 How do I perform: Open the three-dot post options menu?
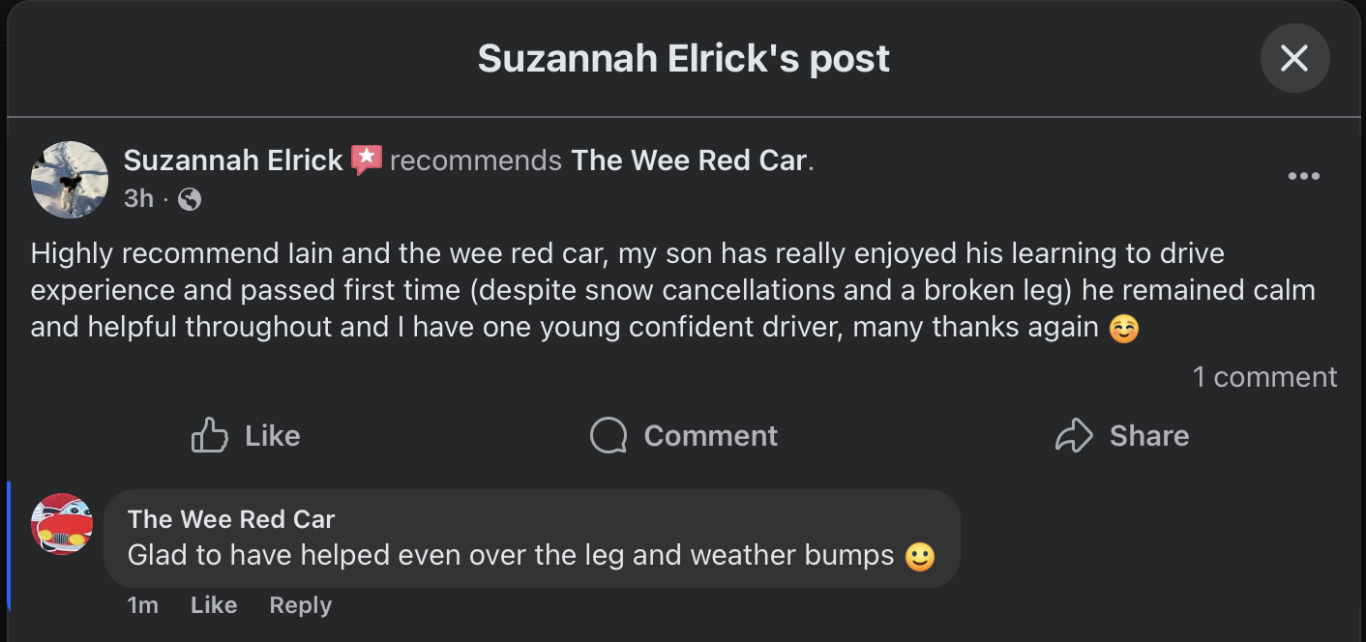1303,177
